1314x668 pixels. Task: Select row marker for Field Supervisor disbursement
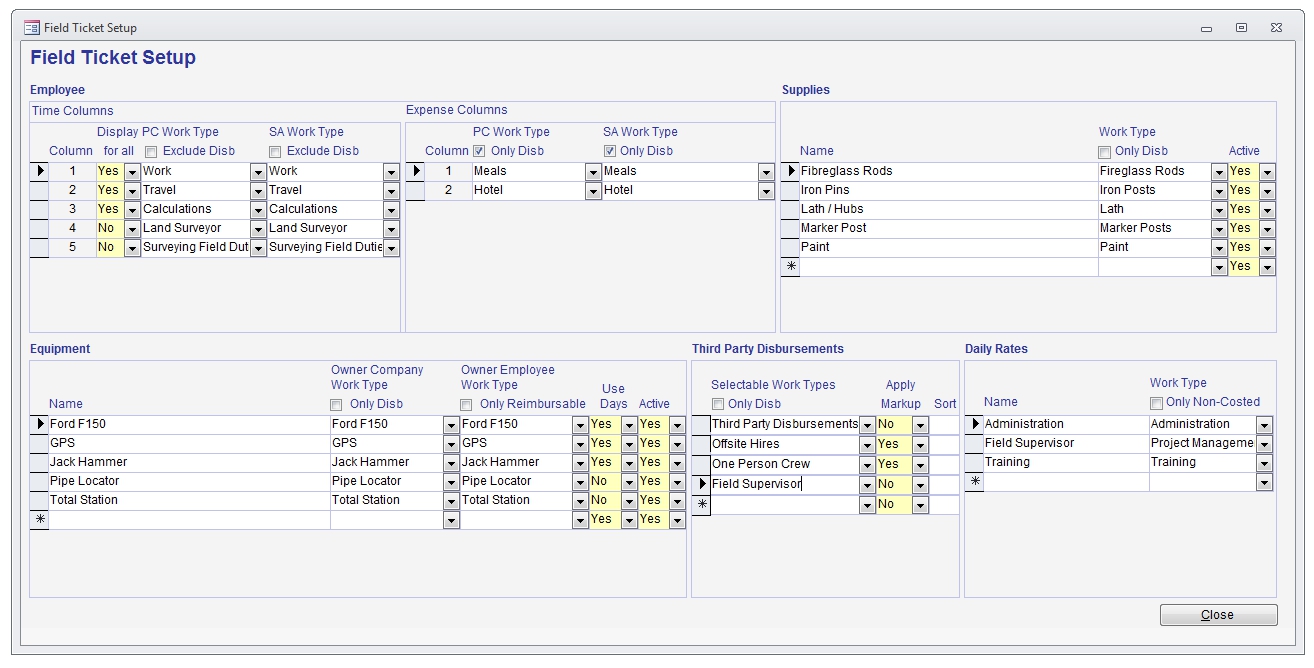coord(701,484)
